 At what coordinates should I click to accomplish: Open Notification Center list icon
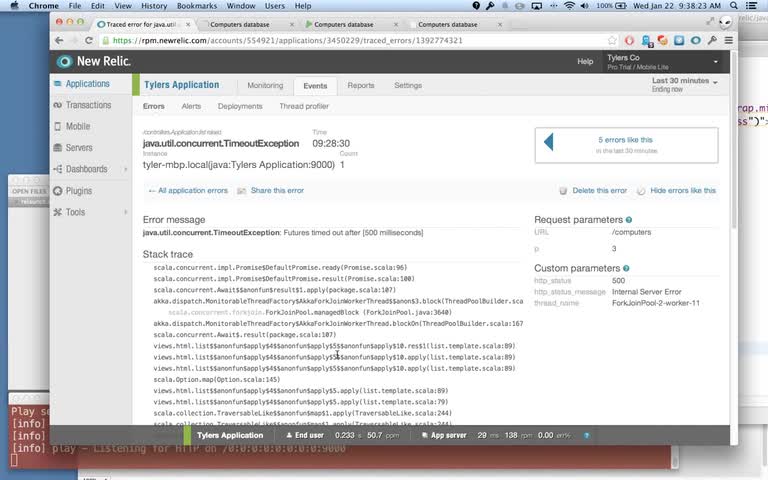(751, 6)
